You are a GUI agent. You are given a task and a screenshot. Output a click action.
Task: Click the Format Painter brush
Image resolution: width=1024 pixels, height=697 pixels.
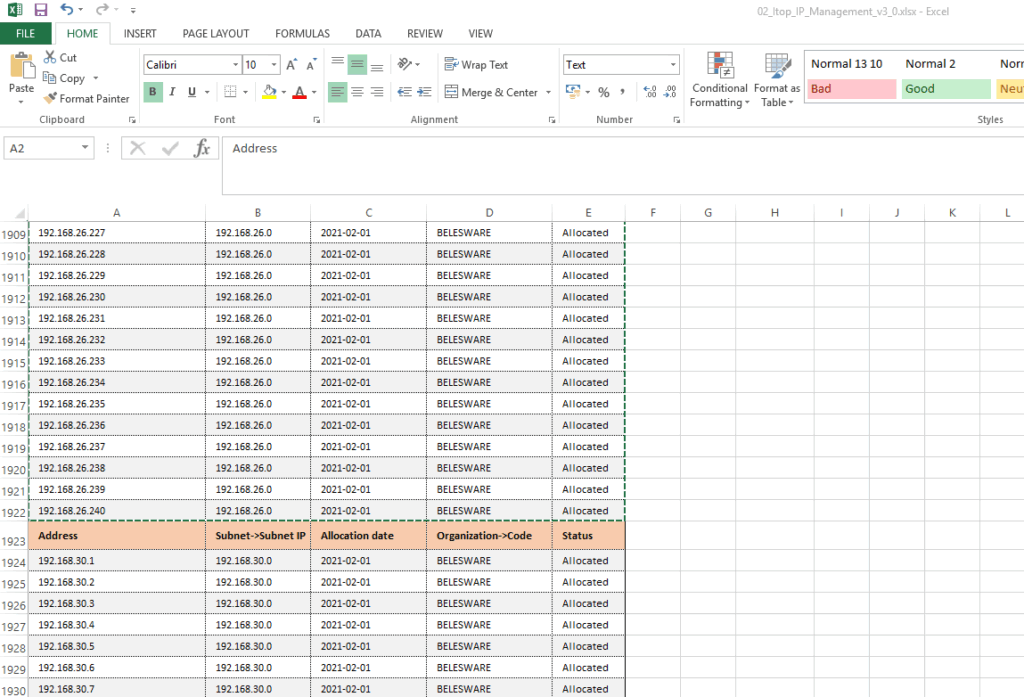[x=86, y=99]
